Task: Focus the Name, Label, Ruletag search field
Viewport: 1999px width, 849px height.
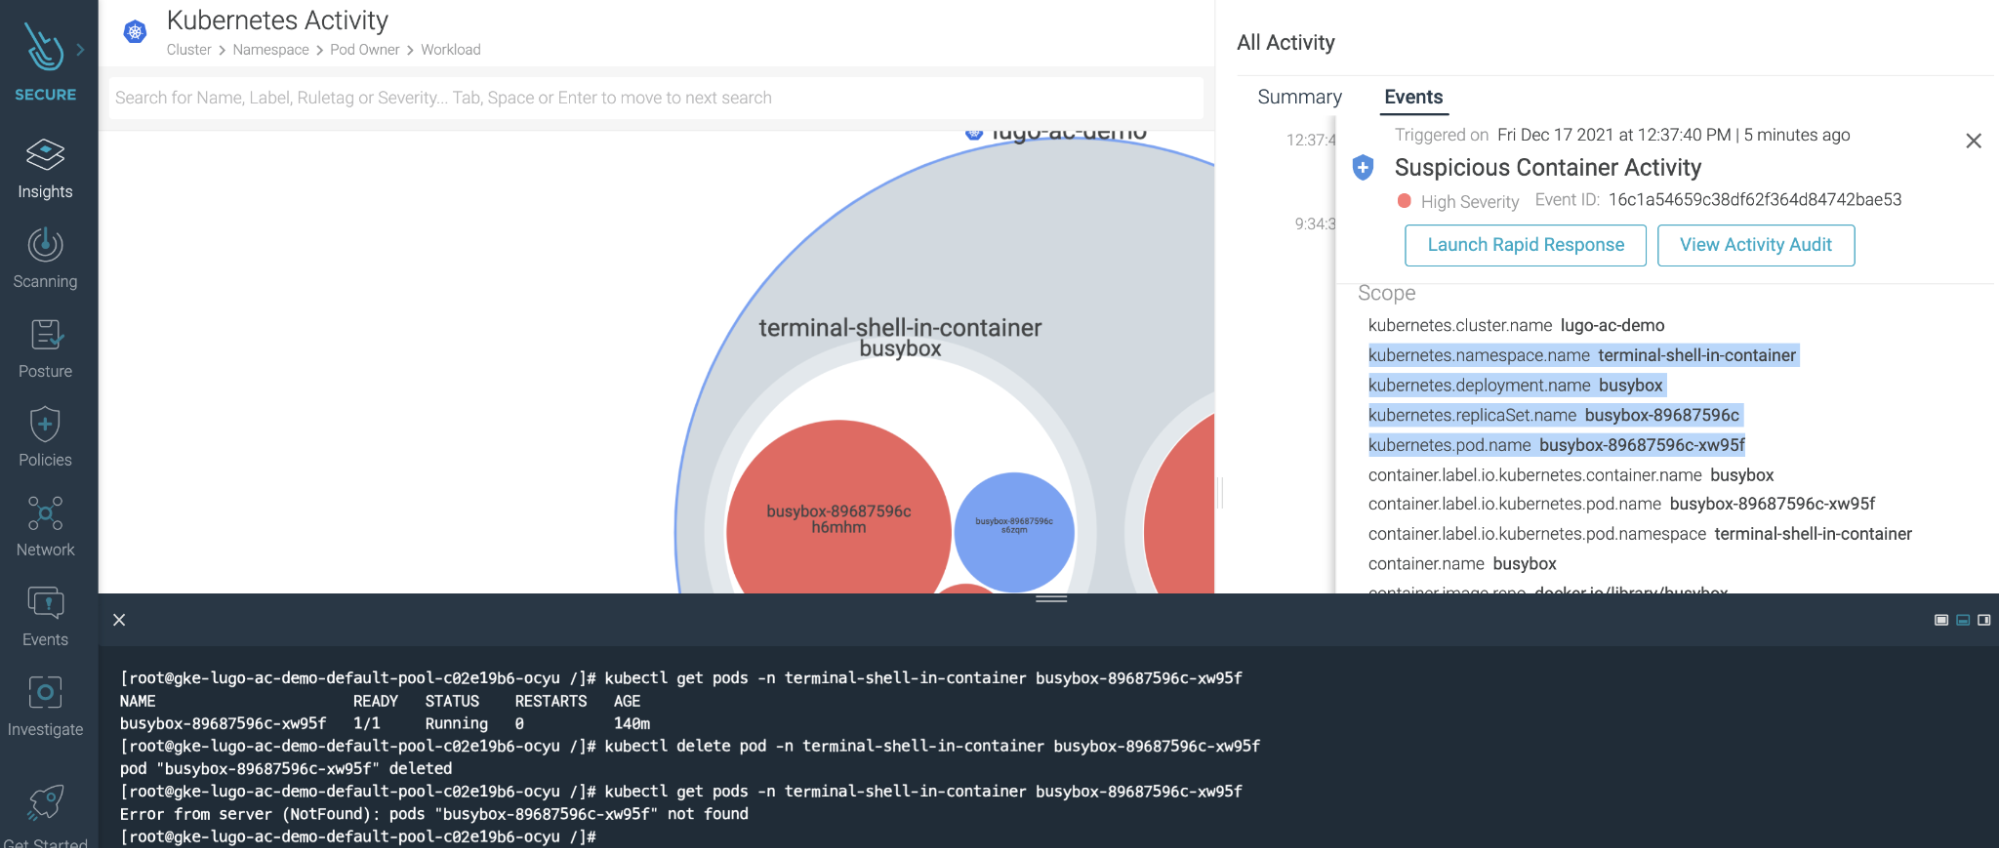Action: (x=656, y=98)
